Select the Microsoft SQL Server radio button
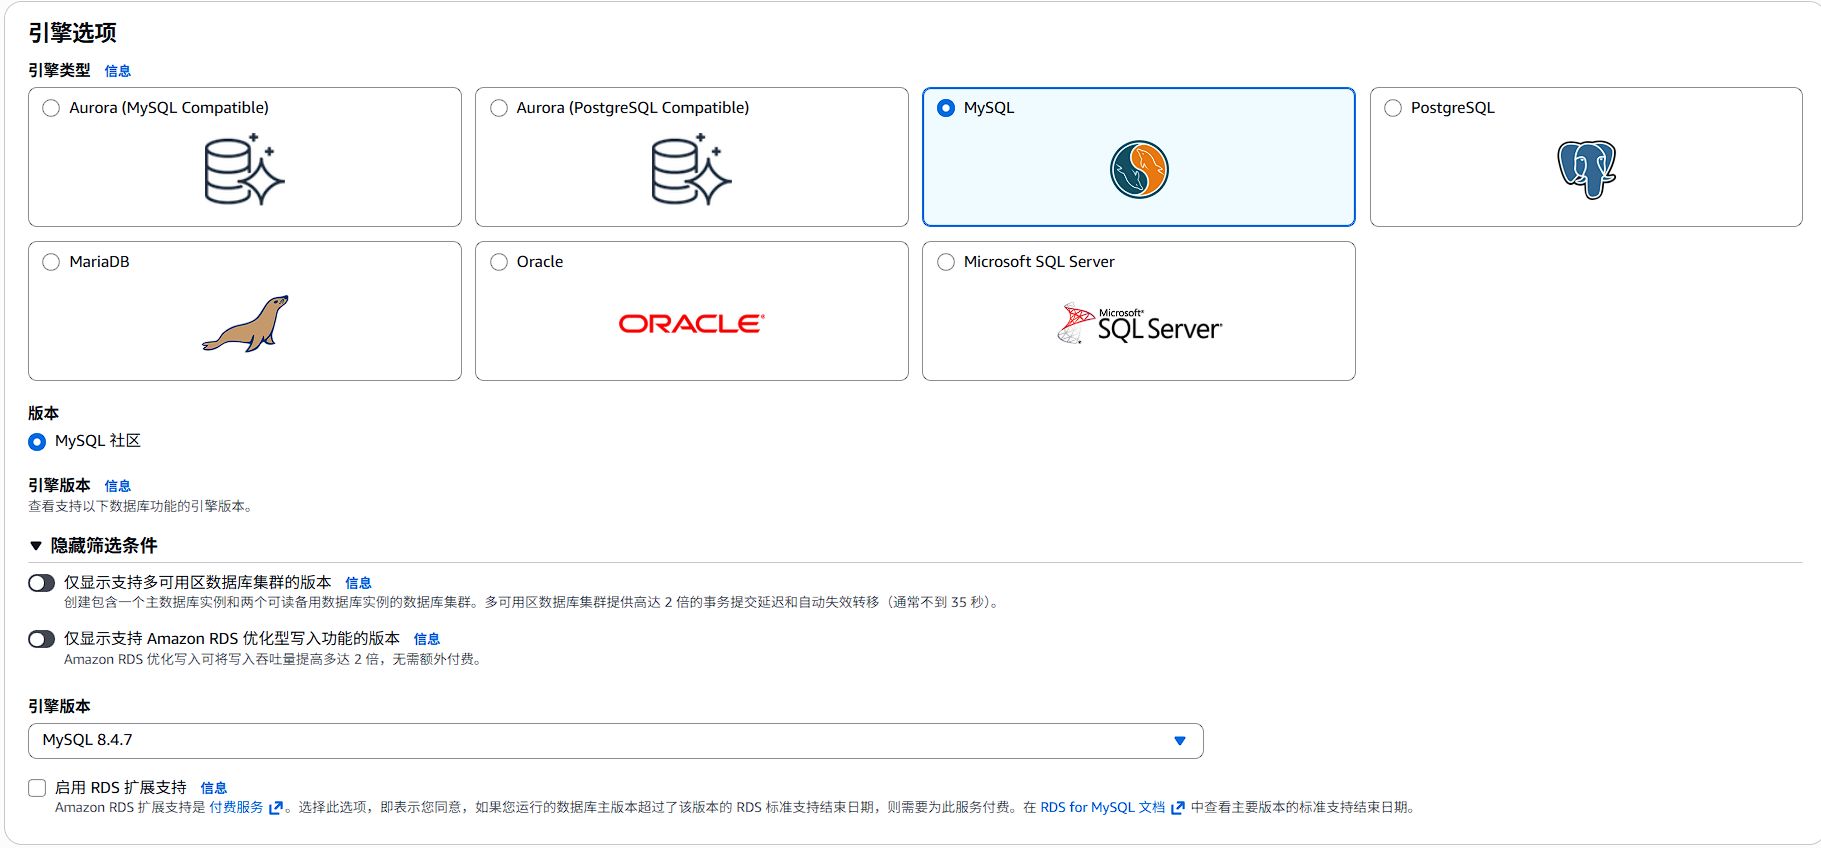Screen dimensions: 1821x848 (x=946, y=262)
